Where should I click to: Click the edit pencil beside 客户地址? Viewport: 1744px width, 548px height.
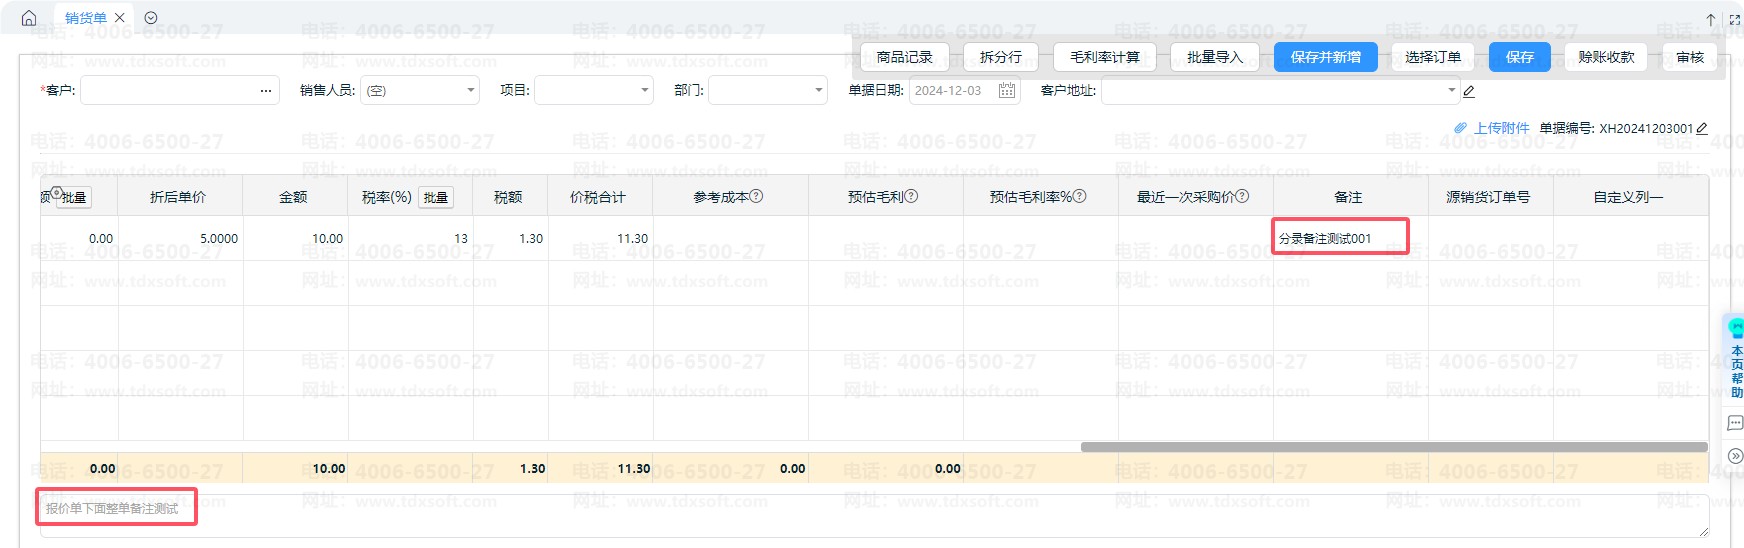coord(1469,91)
